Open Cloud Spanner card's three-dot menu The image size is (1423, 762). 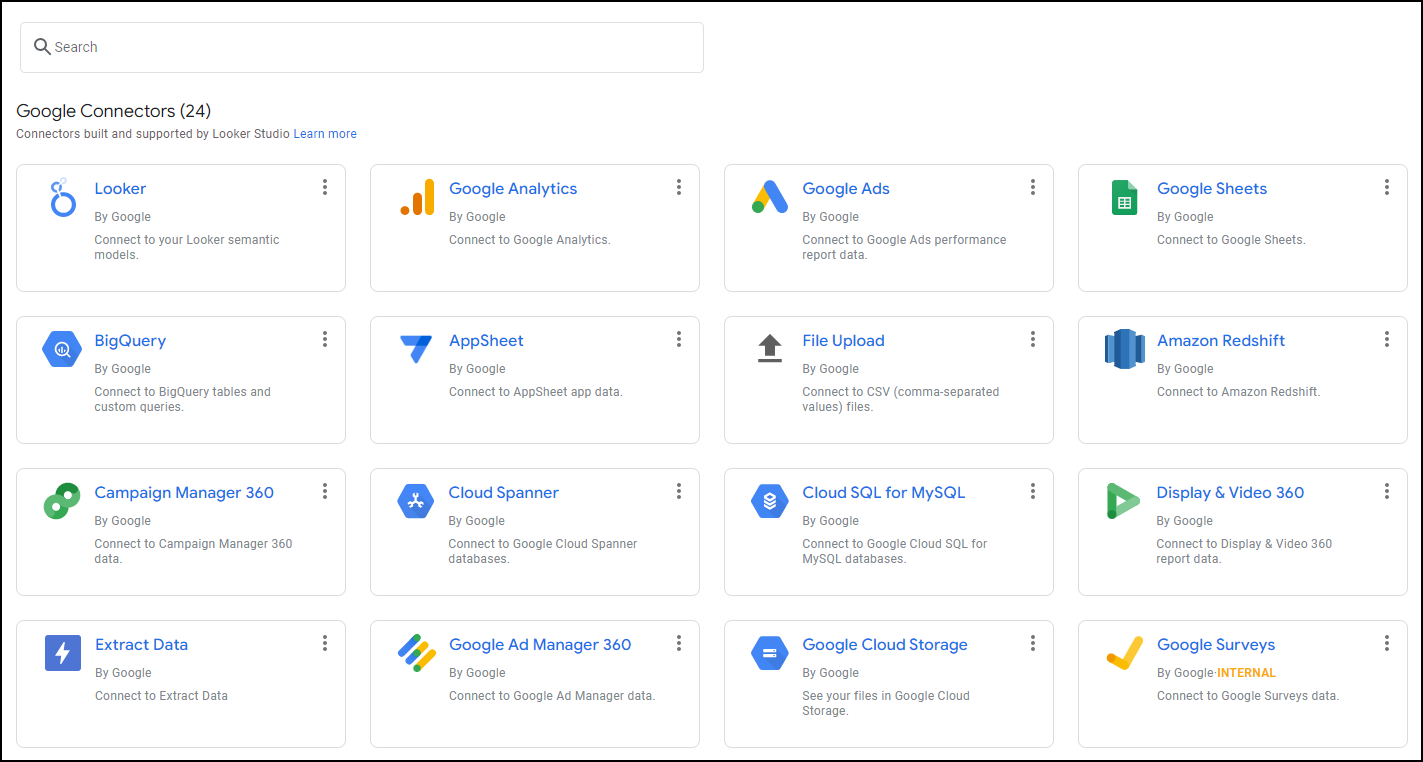coord(679,491)
